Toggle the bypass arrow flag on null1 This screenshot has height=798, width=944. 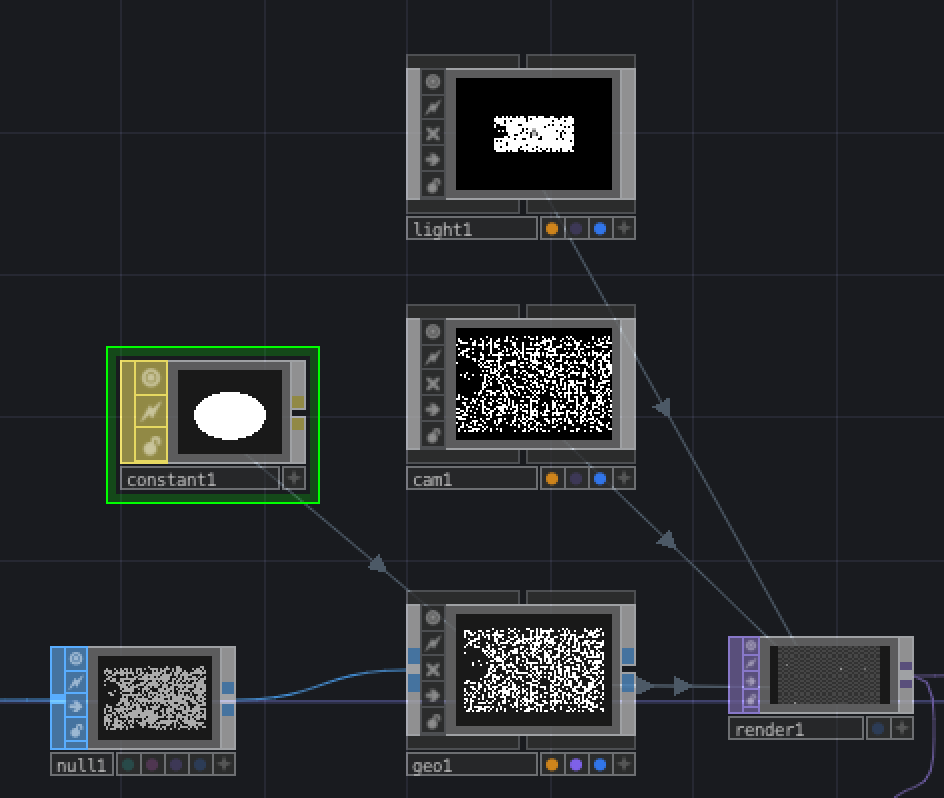point(76,706)
